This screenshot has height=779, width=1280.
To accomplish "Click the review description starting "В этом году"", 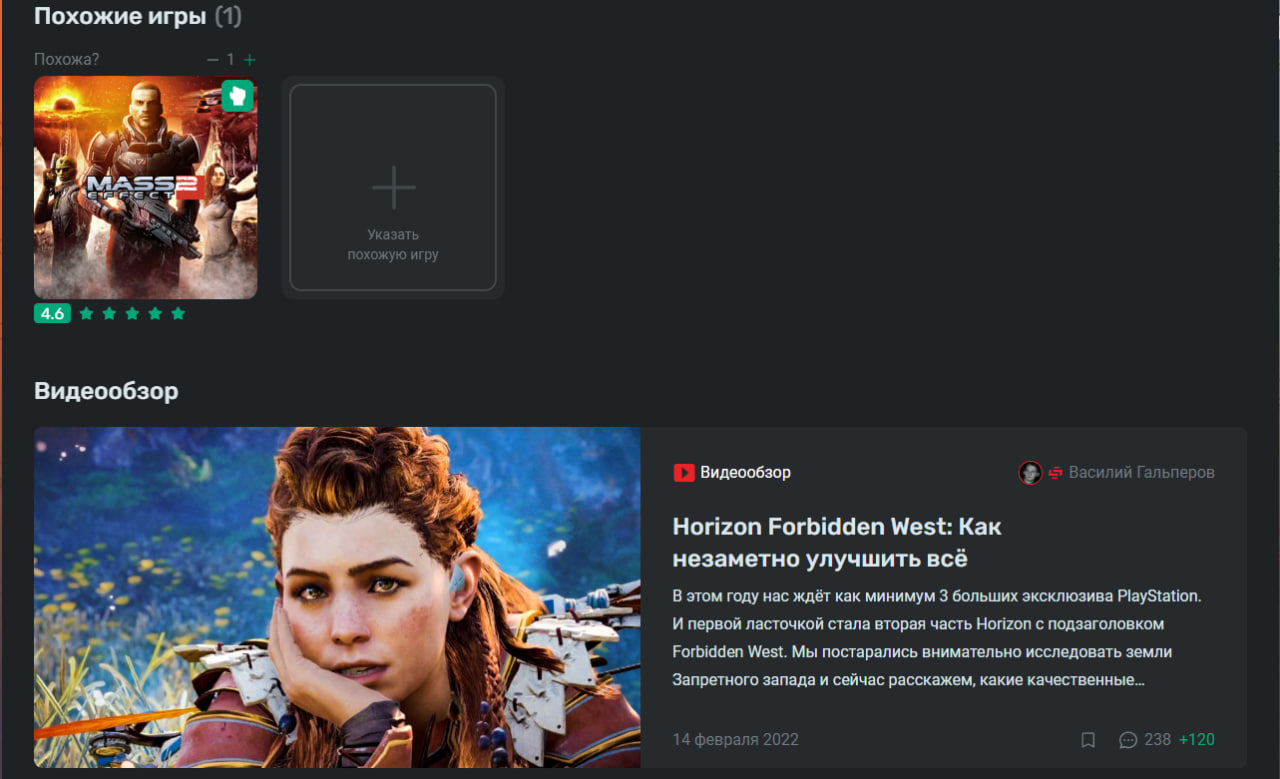I will (937, 638).
